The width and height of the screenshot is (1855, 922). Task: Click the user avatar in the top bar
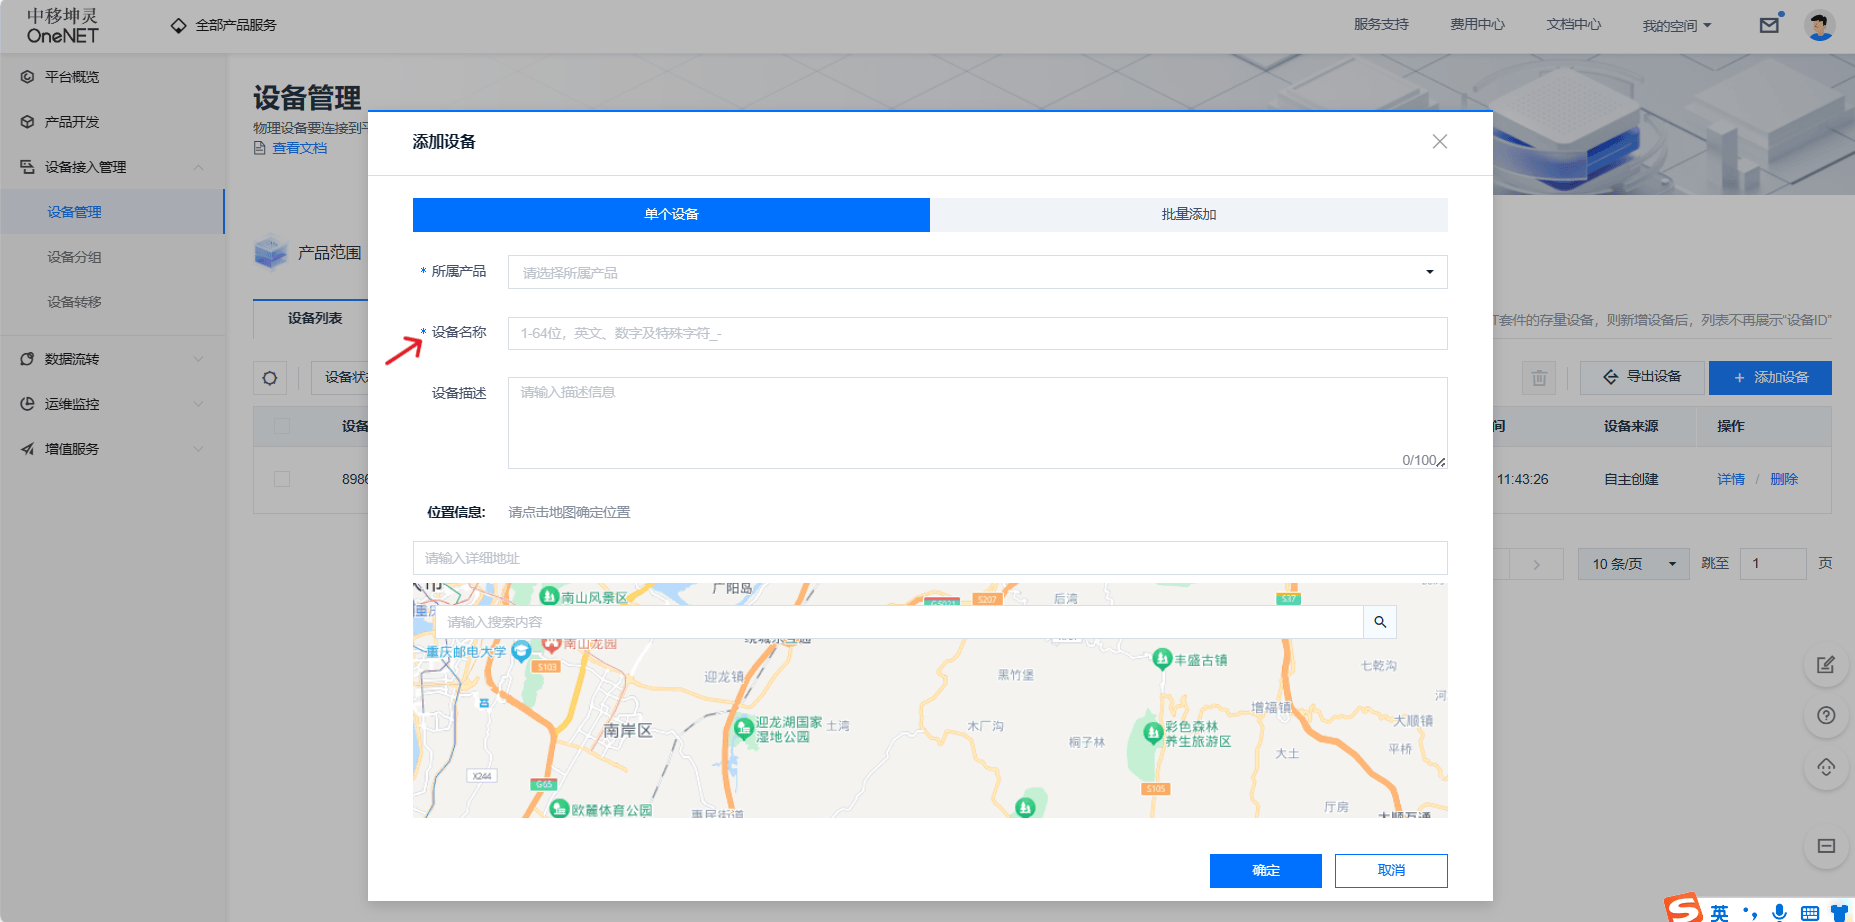(x=1821, y=24)
